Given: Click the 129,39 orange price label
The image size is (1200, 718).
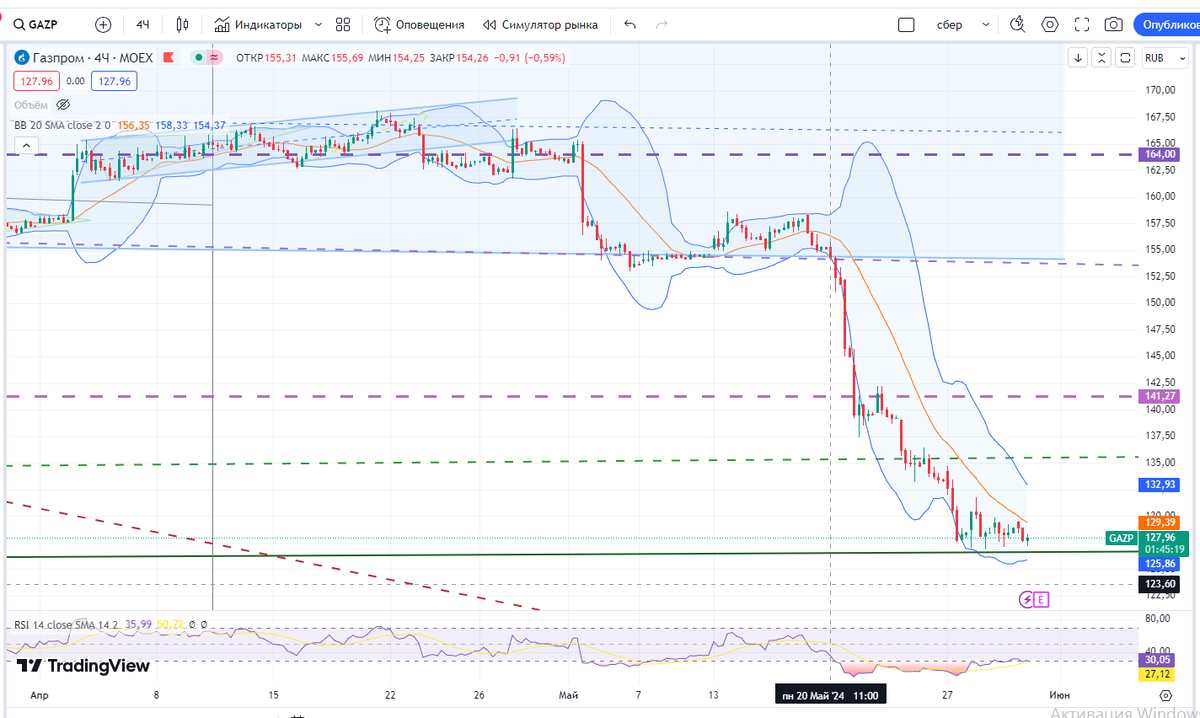Looking at the screenshot, I should [x=1161, y=522].
